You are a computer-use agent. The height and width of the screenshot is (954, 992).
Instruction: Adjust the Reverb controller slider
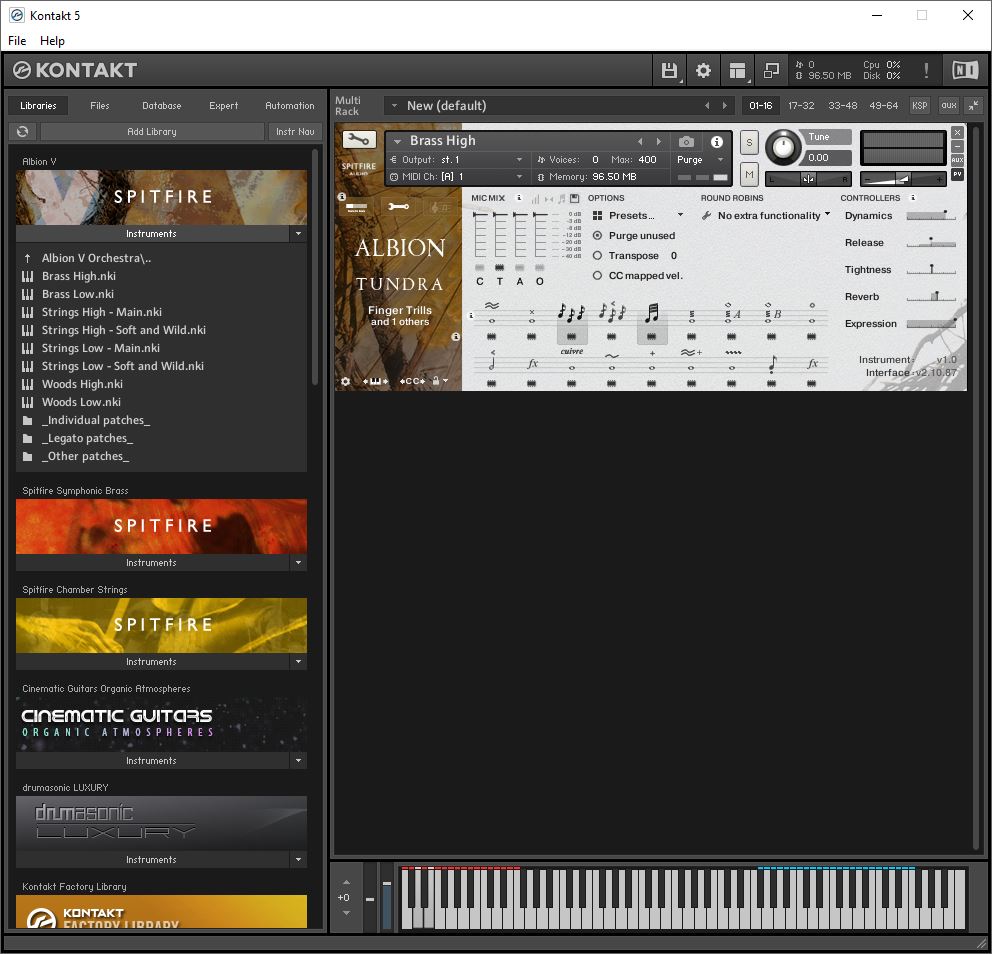tap(931, 297)
